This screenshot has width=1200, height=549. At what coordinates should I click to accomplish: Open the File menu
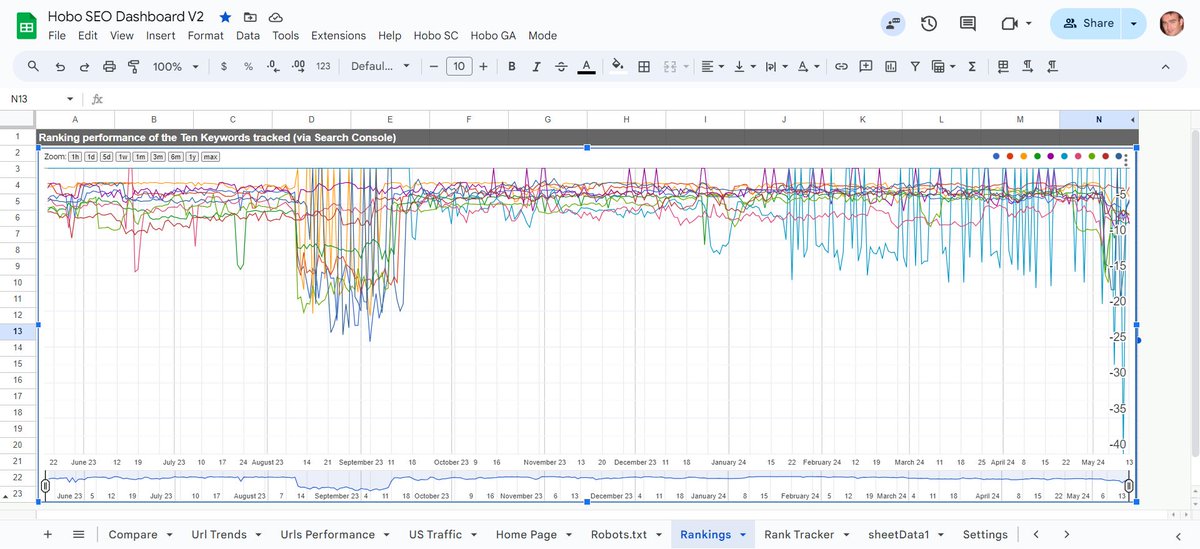click(x=57, y=35)
